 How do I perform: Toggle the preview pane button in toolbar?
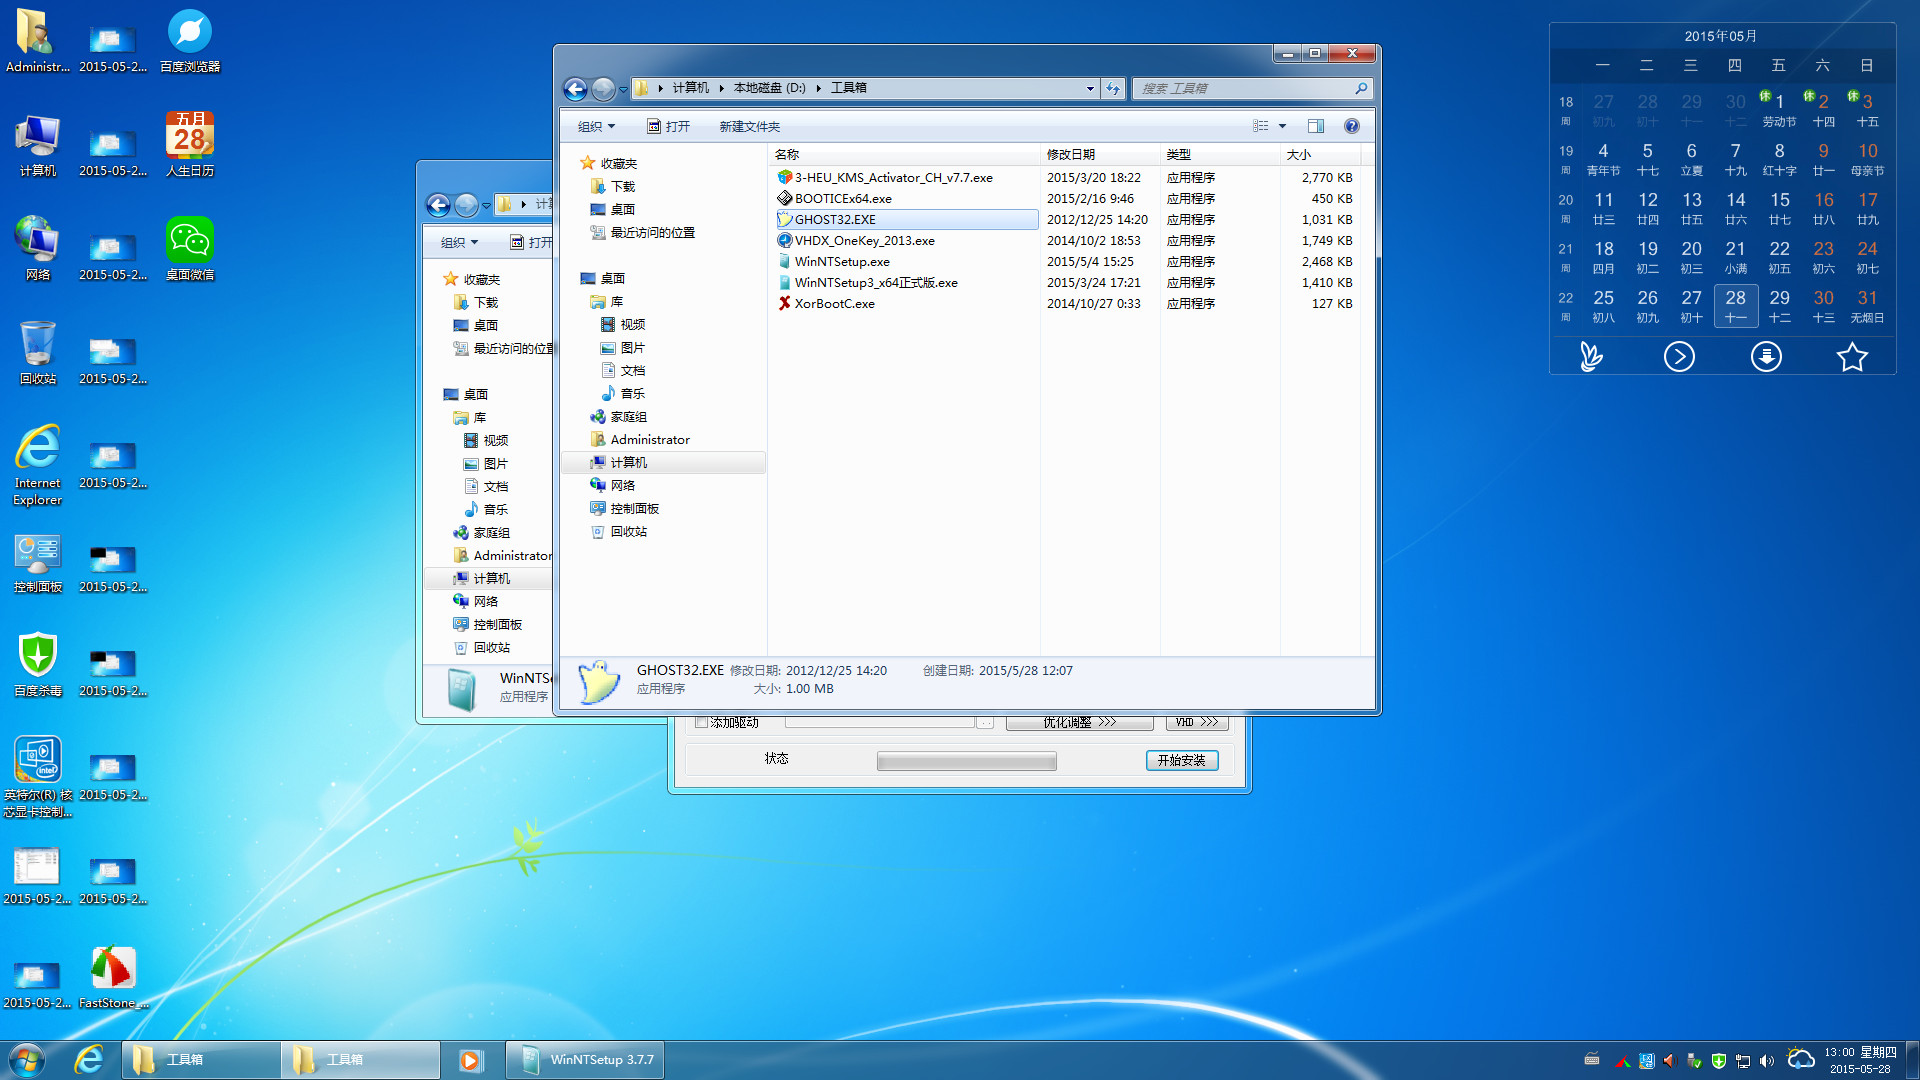[x=1316, y=126]
